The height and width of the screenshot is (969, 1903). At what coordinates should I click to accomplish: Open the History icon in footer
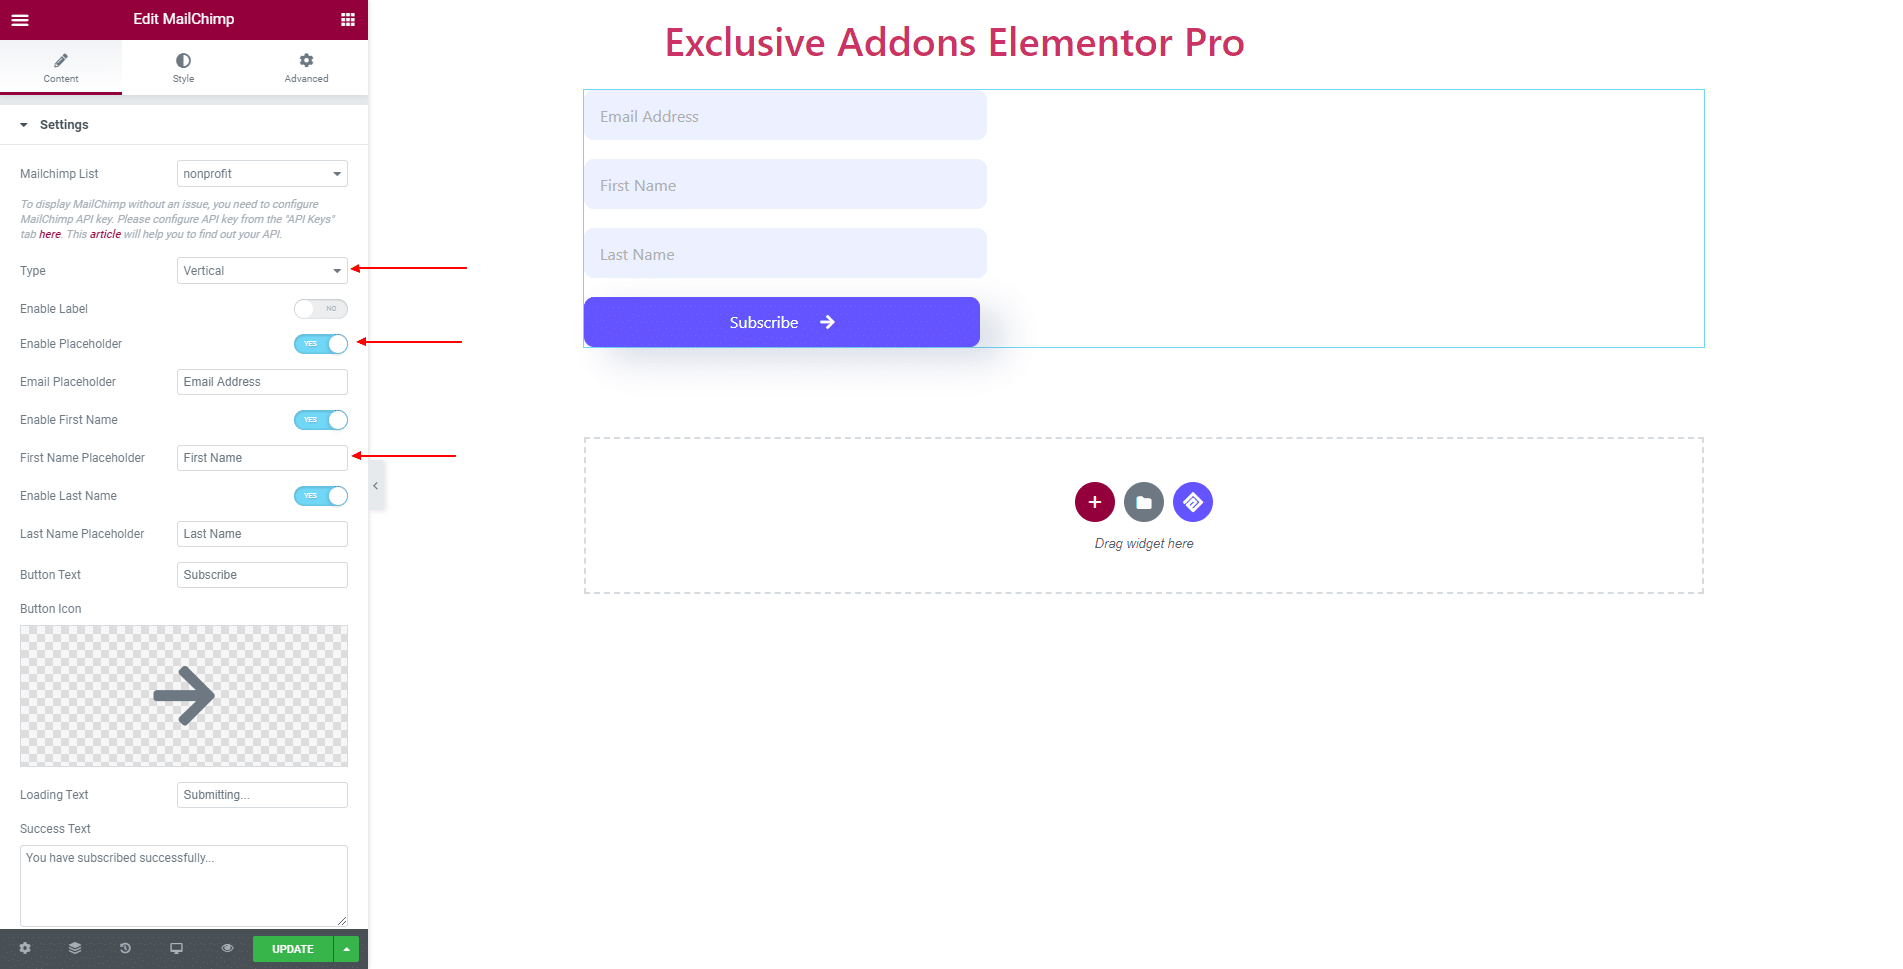tap(125, 948)
